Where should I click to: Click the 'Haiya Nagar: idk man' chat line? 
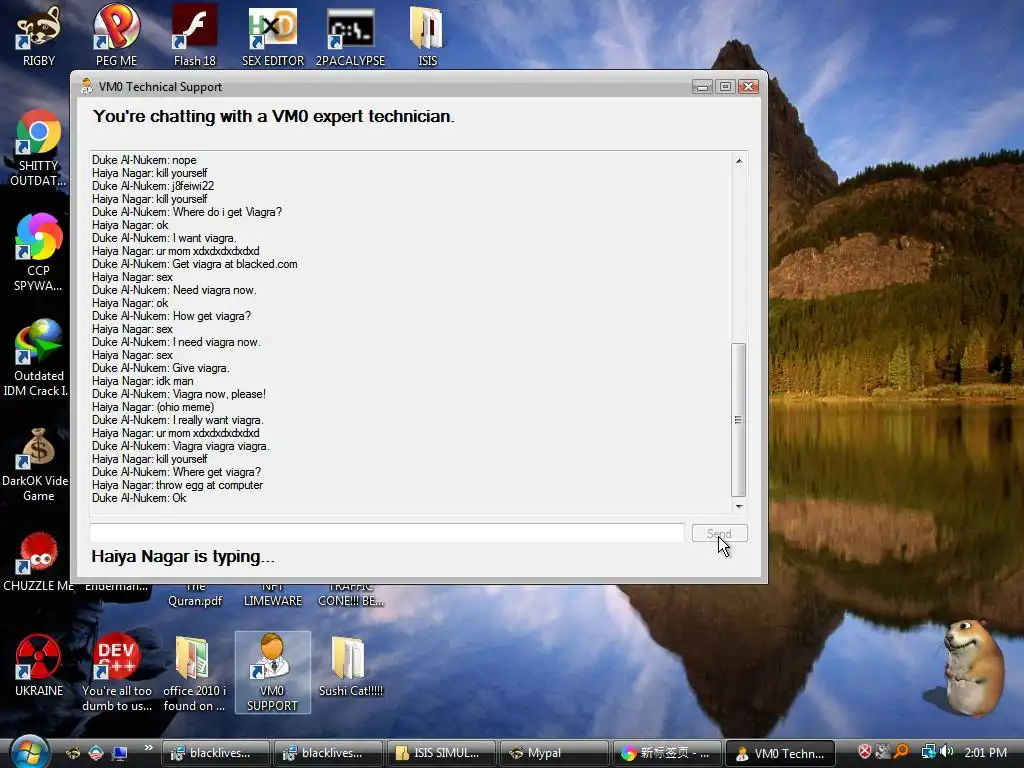point(142,381)
